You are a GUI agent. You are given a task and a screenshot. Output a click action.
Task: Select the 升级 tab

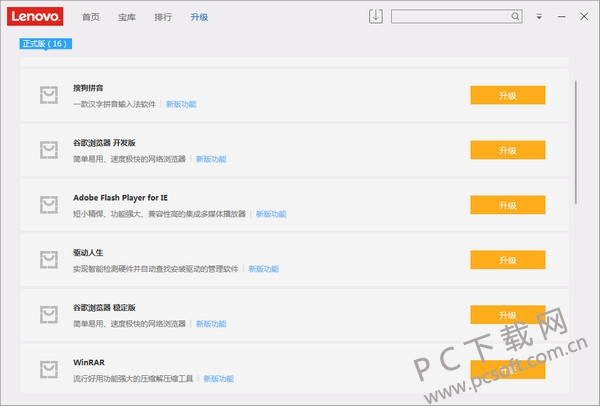point(199,17)
